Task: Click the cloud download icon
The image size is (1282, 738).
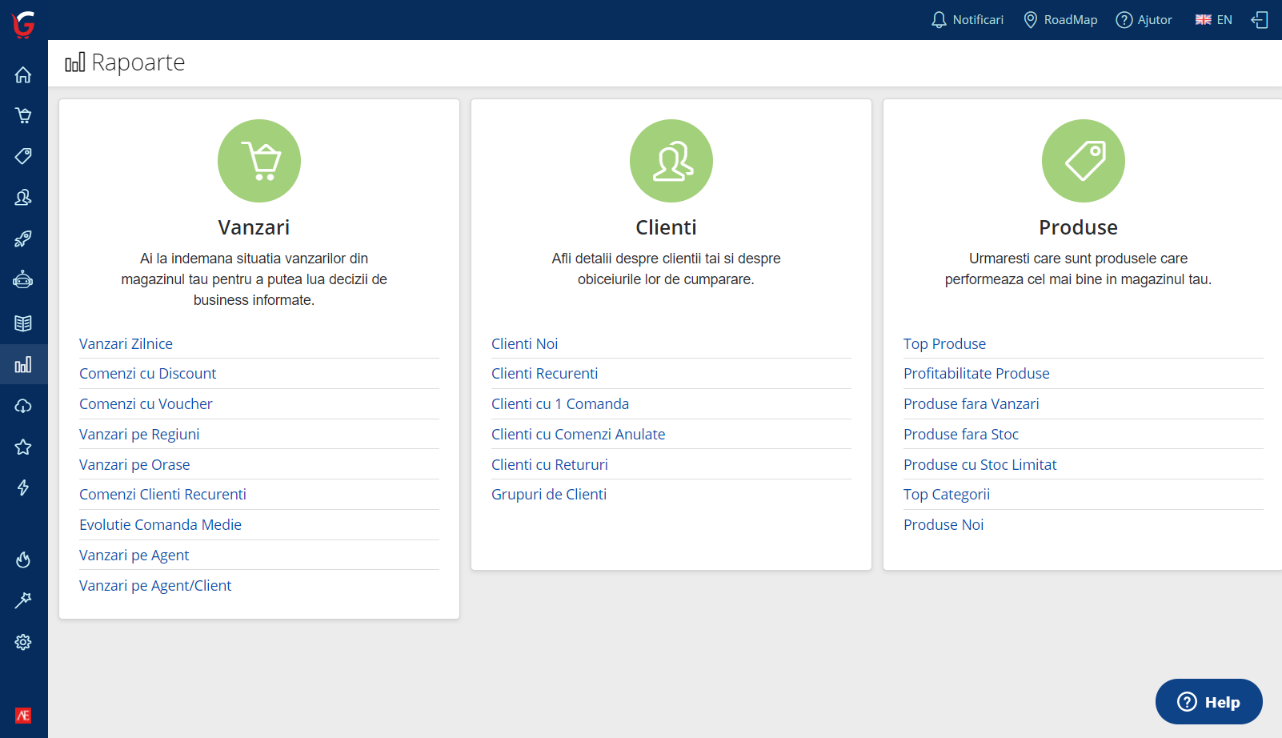Action: [x=23, y=406]
